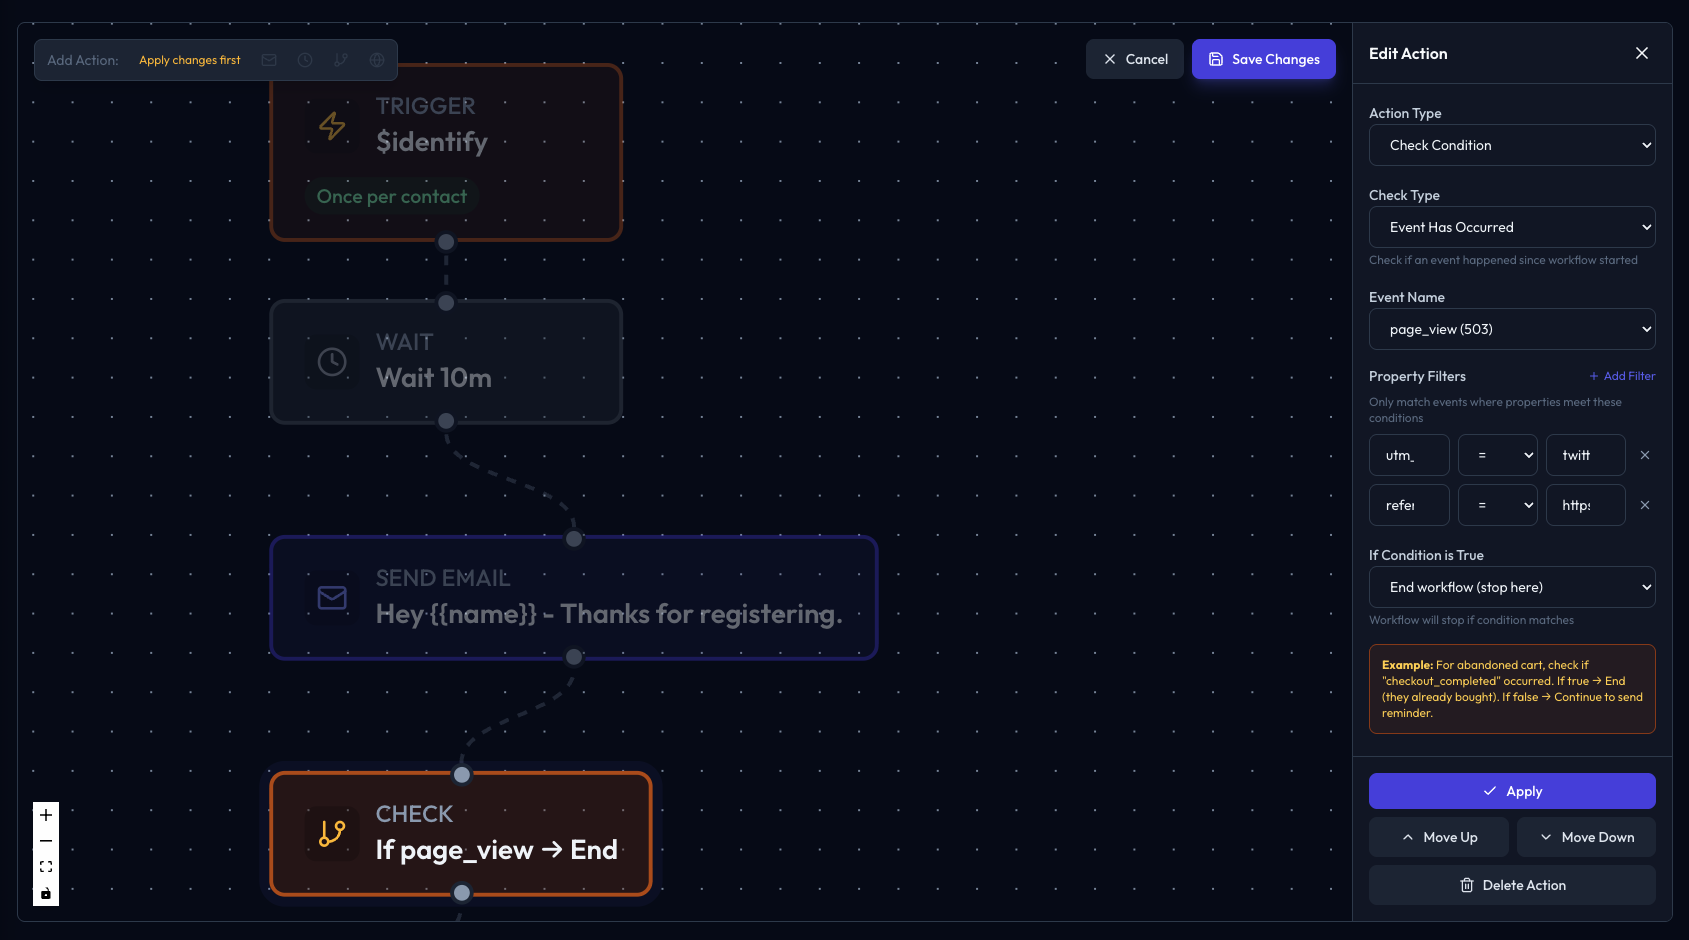
Task: Open the Action Type dropdown
Action: pos(1511,145)
